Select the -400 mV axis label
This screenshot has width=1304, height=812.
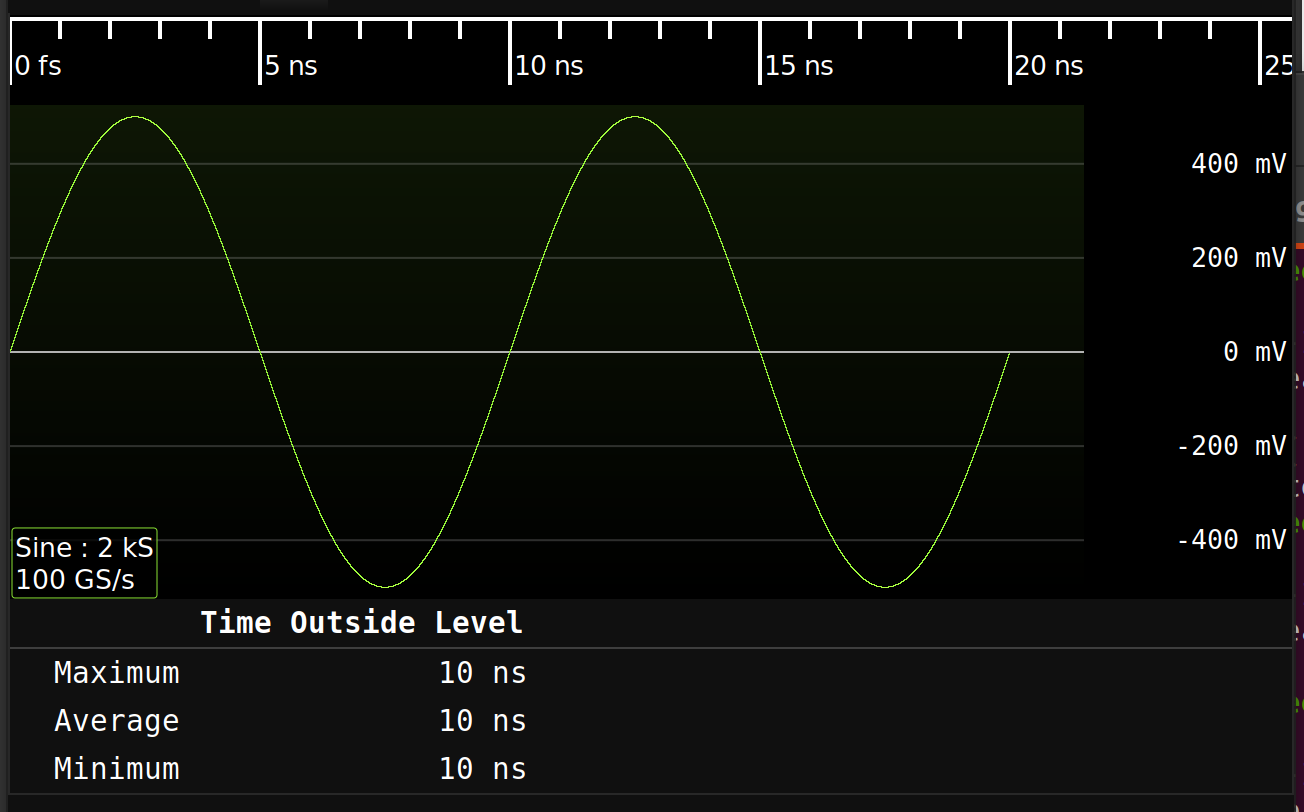point(1232,540)
